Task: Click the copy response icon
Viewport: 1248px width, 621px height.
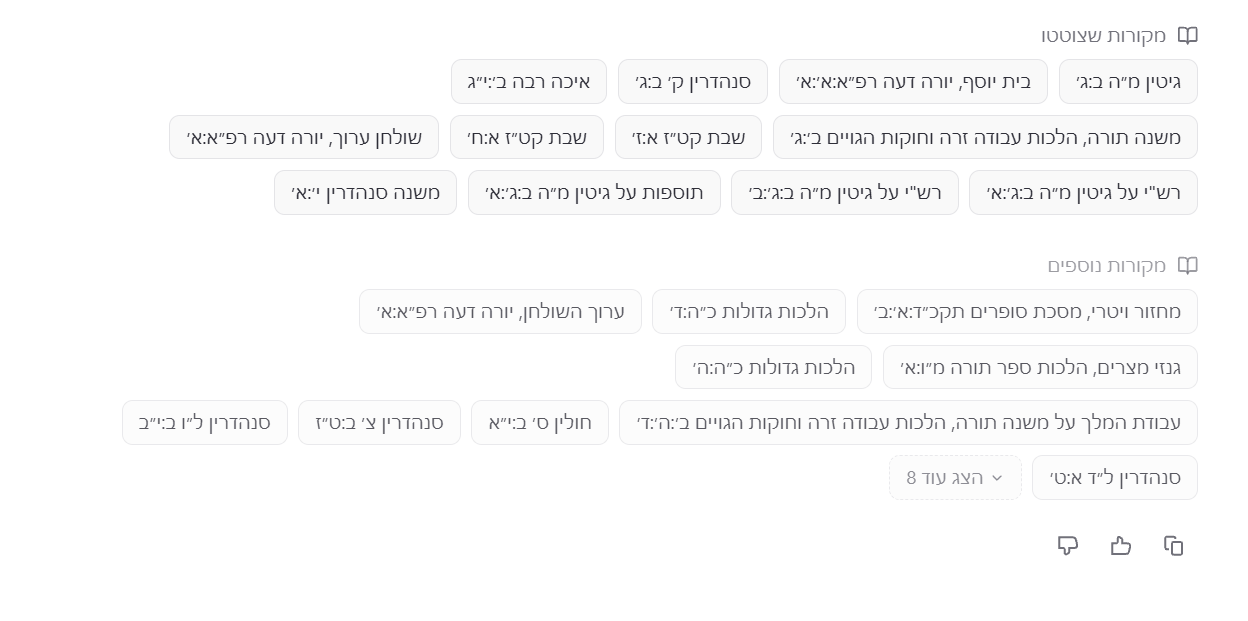Action: (1173, 545)
